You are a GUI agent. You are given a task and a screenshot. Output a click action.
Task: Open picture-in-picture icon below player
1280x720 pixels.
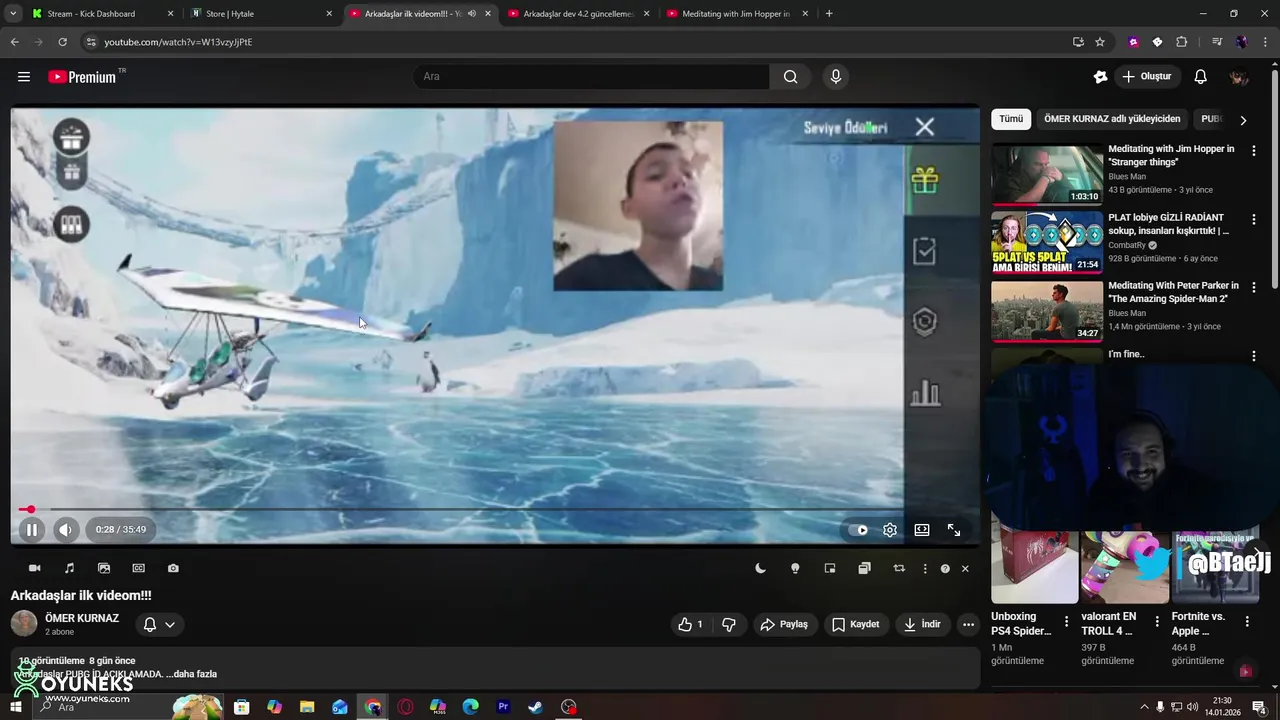coord(830,568)
